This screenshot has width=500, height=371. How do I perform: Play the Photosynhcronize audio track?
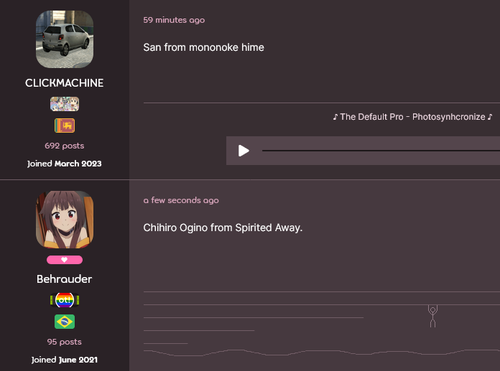[x=244, y=151]
